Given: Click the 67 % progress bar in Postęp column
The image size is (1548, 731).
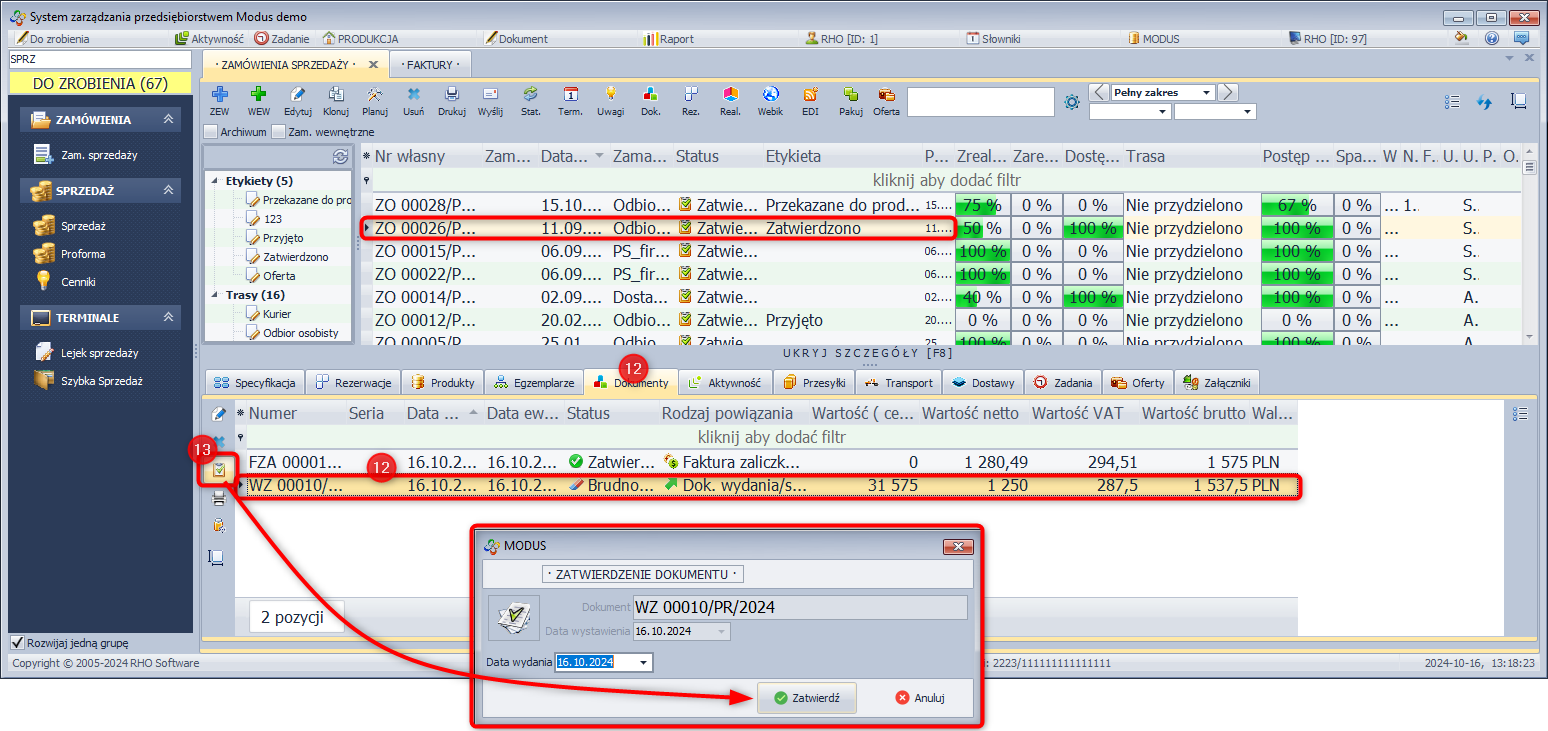Looking at the screenshot, I should point(1296,205).
